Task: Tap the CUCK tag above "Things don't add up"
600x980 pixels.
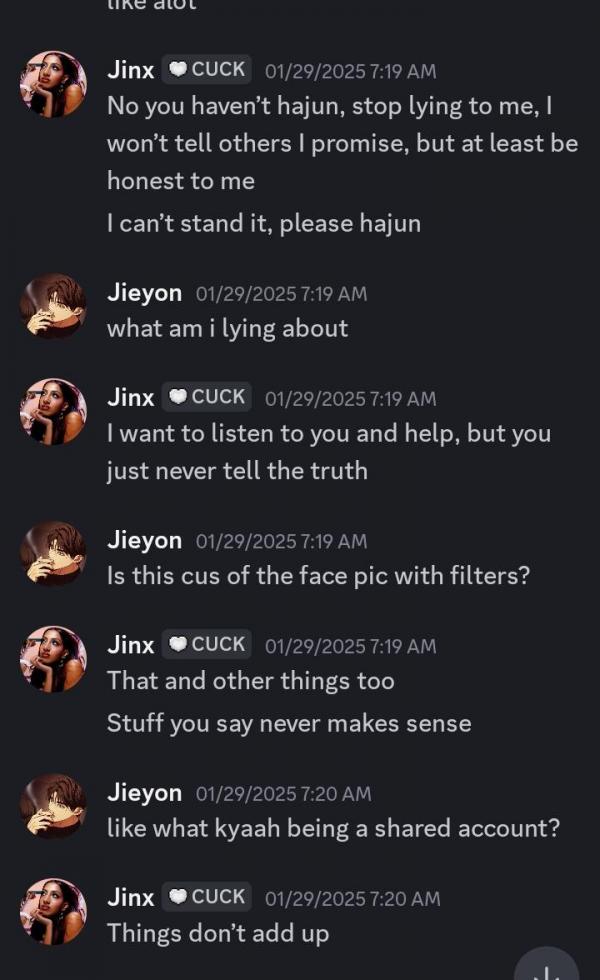Action: click(x=207, y=898)
